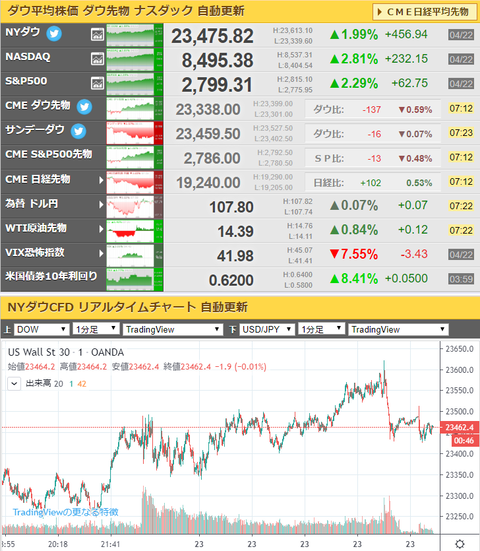The width and height of the screenshot is (480, 551).
Task: Click the US Wall St 30 chart title
Action: [x=66, y=352]
